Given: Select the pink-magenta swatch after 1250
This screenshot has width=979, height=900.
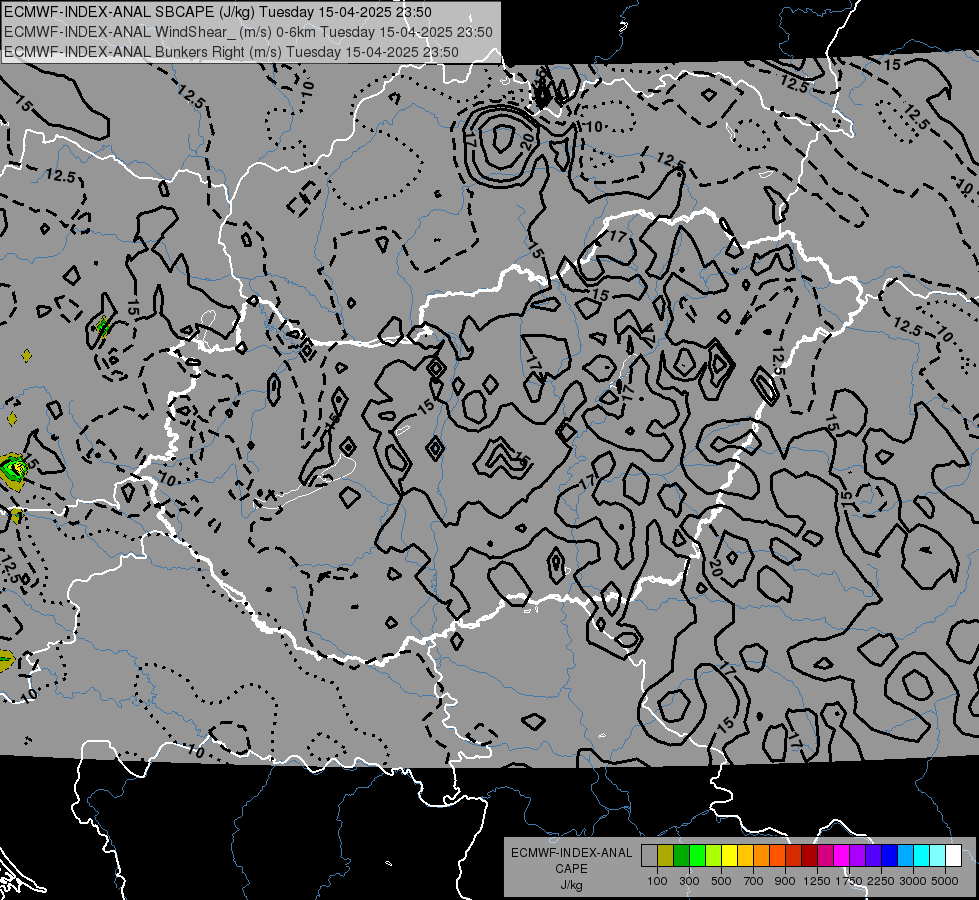Looking at the screenshot, I should tap(825, 856).
